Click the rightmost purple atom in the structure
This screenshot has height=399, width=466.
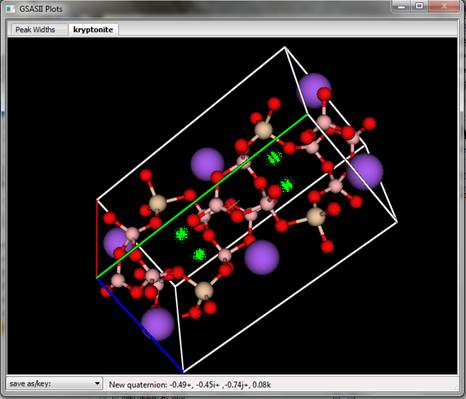365,171
